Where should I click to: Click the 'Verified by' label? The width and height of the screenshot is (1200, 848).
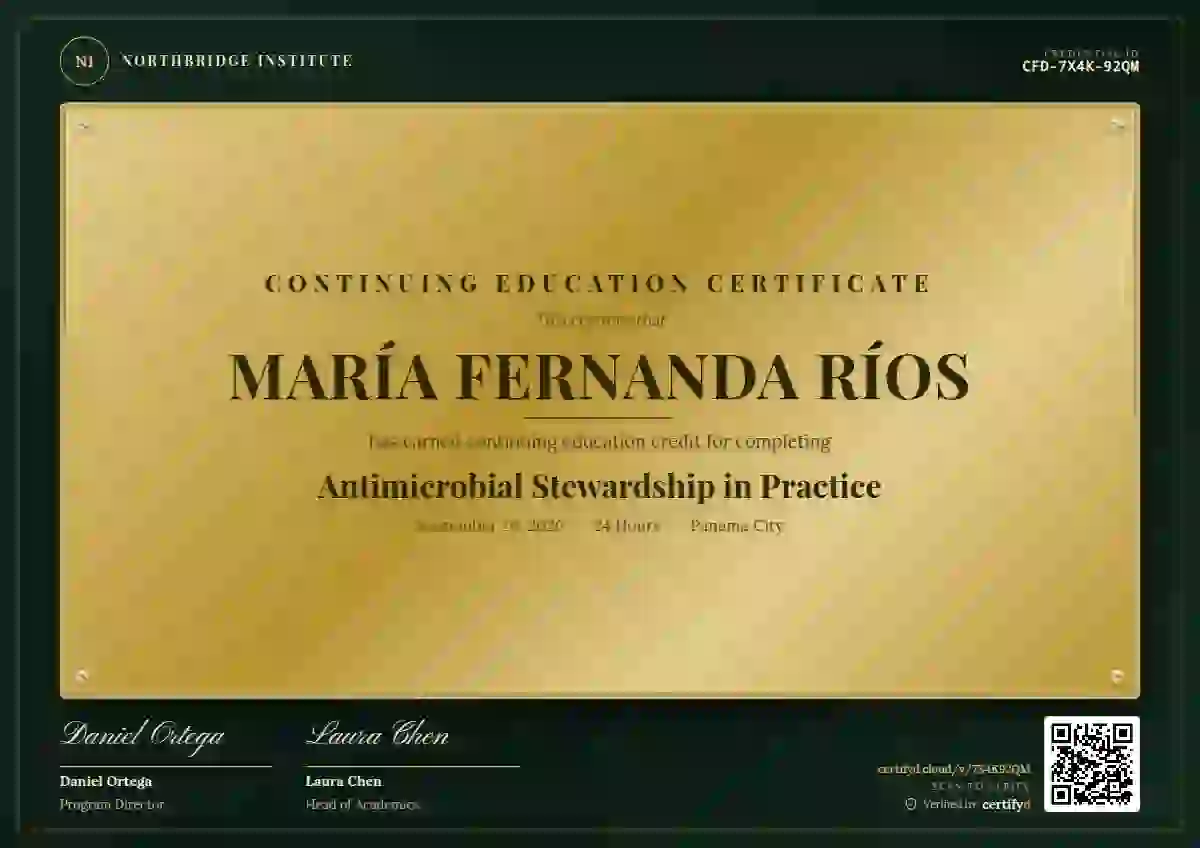pyautogui.click(x=950, y=804)
